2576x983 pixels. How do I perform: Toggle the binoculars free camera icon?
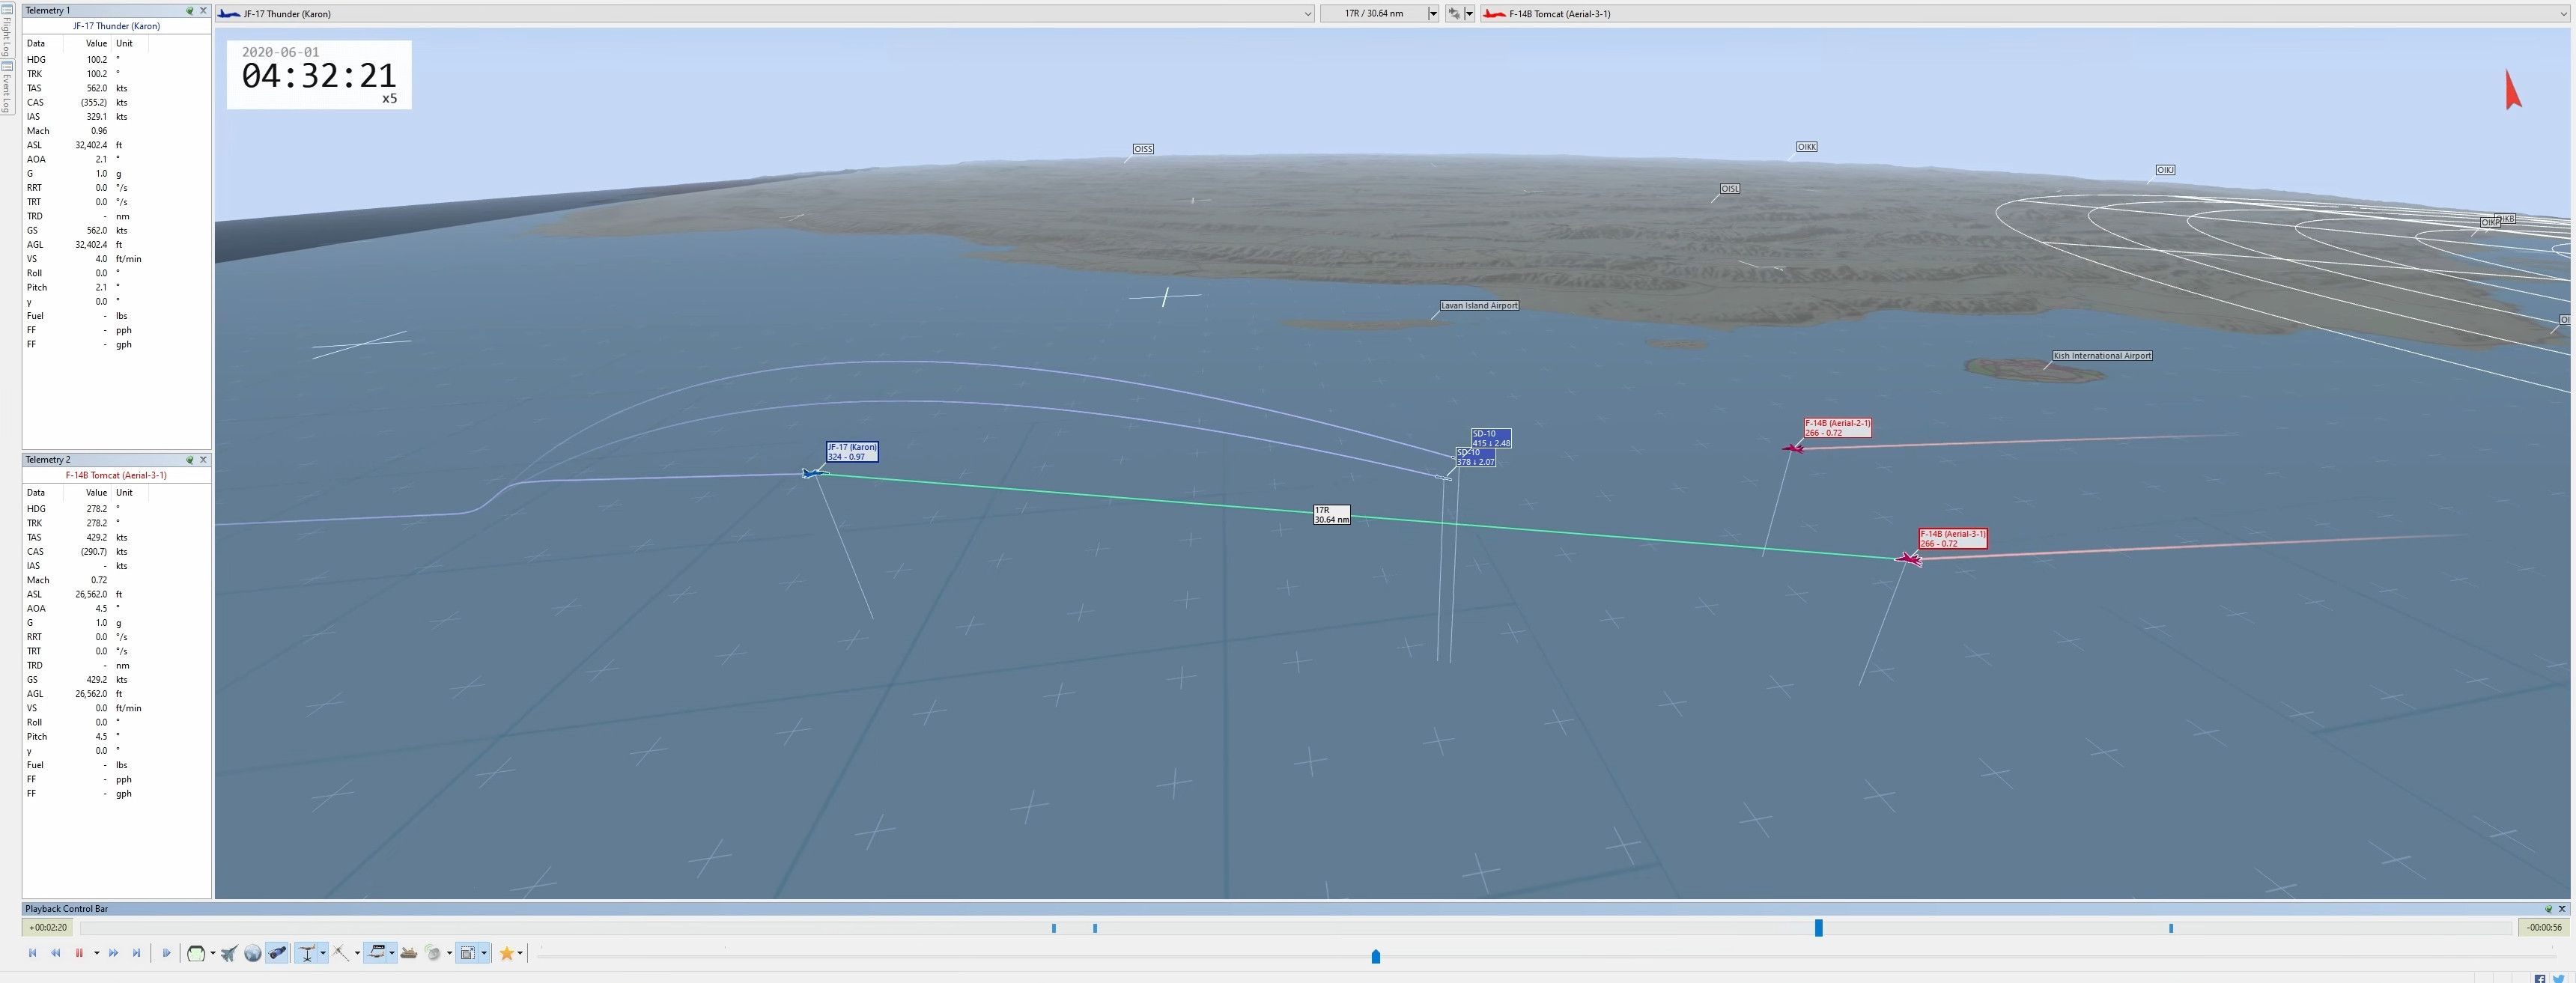point(278,953)
